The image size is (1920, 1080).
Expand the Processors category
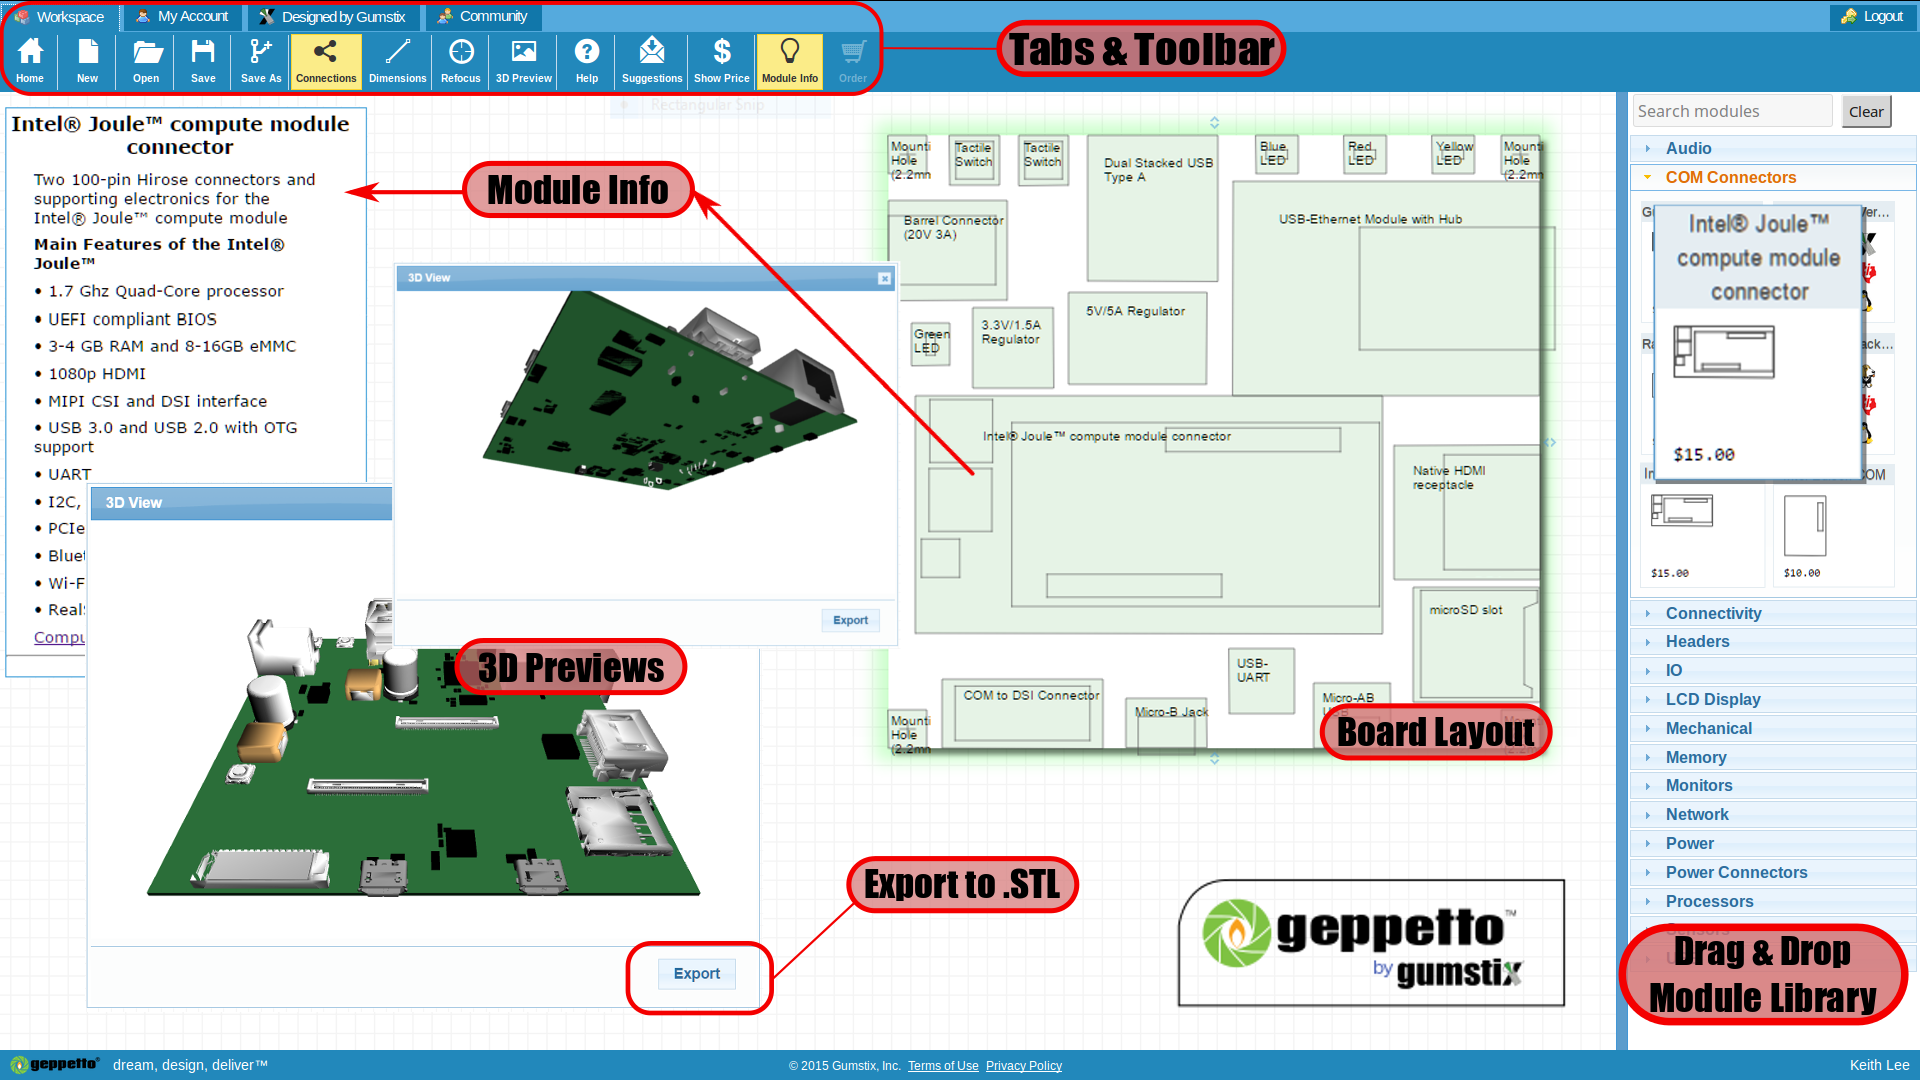[1772, 901]
